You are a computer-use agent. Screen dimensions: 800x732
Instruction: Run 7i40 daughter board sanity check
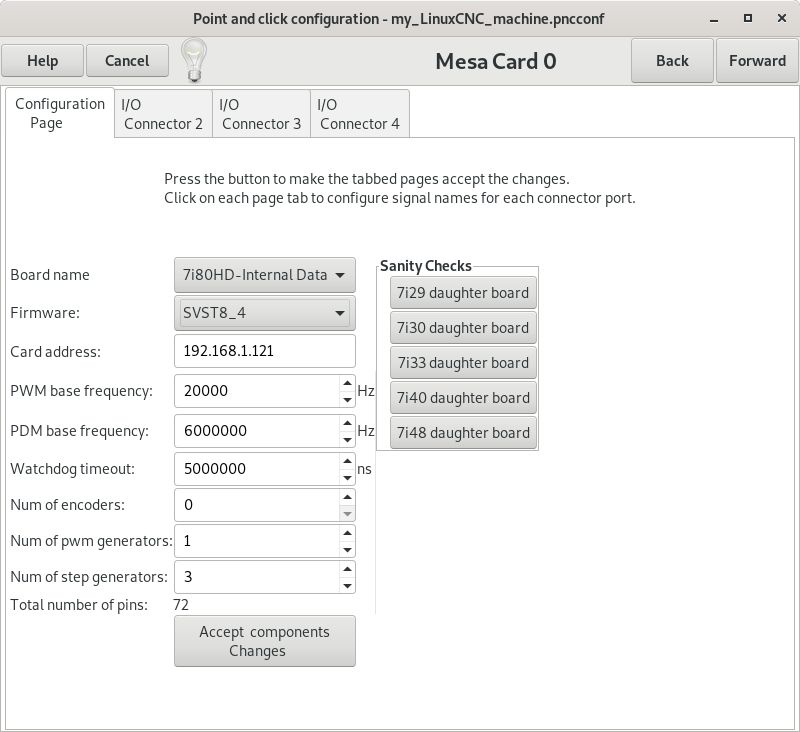pos(463,397)
